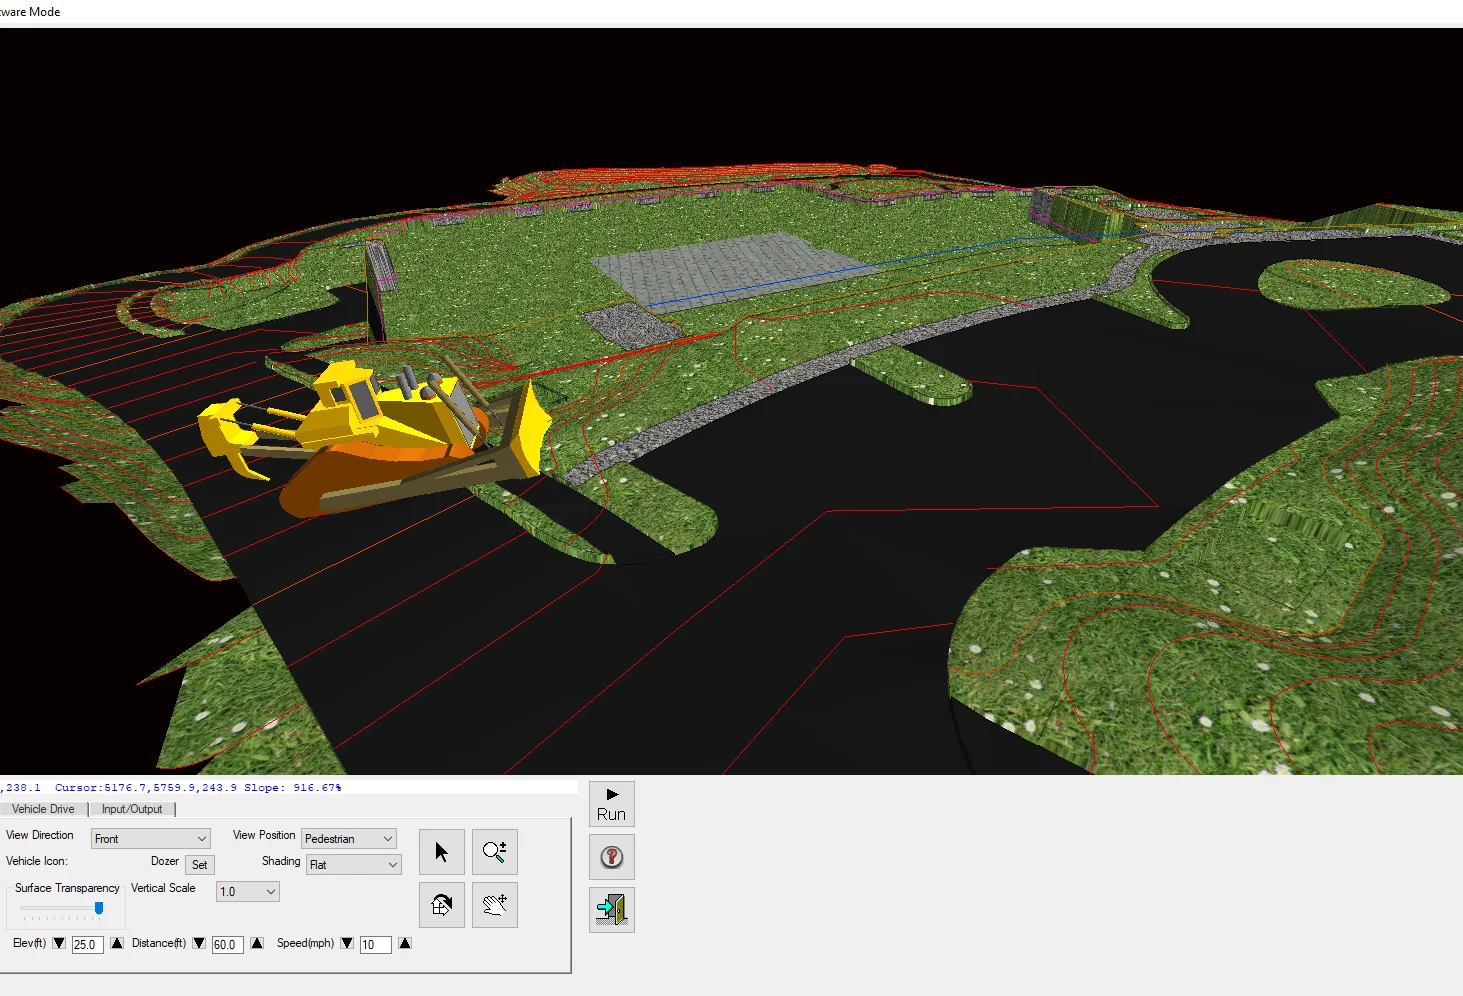This screenshot has width=1463, height=996.
Task: Switch to the Input/Output tab
Action: (132, 809)
